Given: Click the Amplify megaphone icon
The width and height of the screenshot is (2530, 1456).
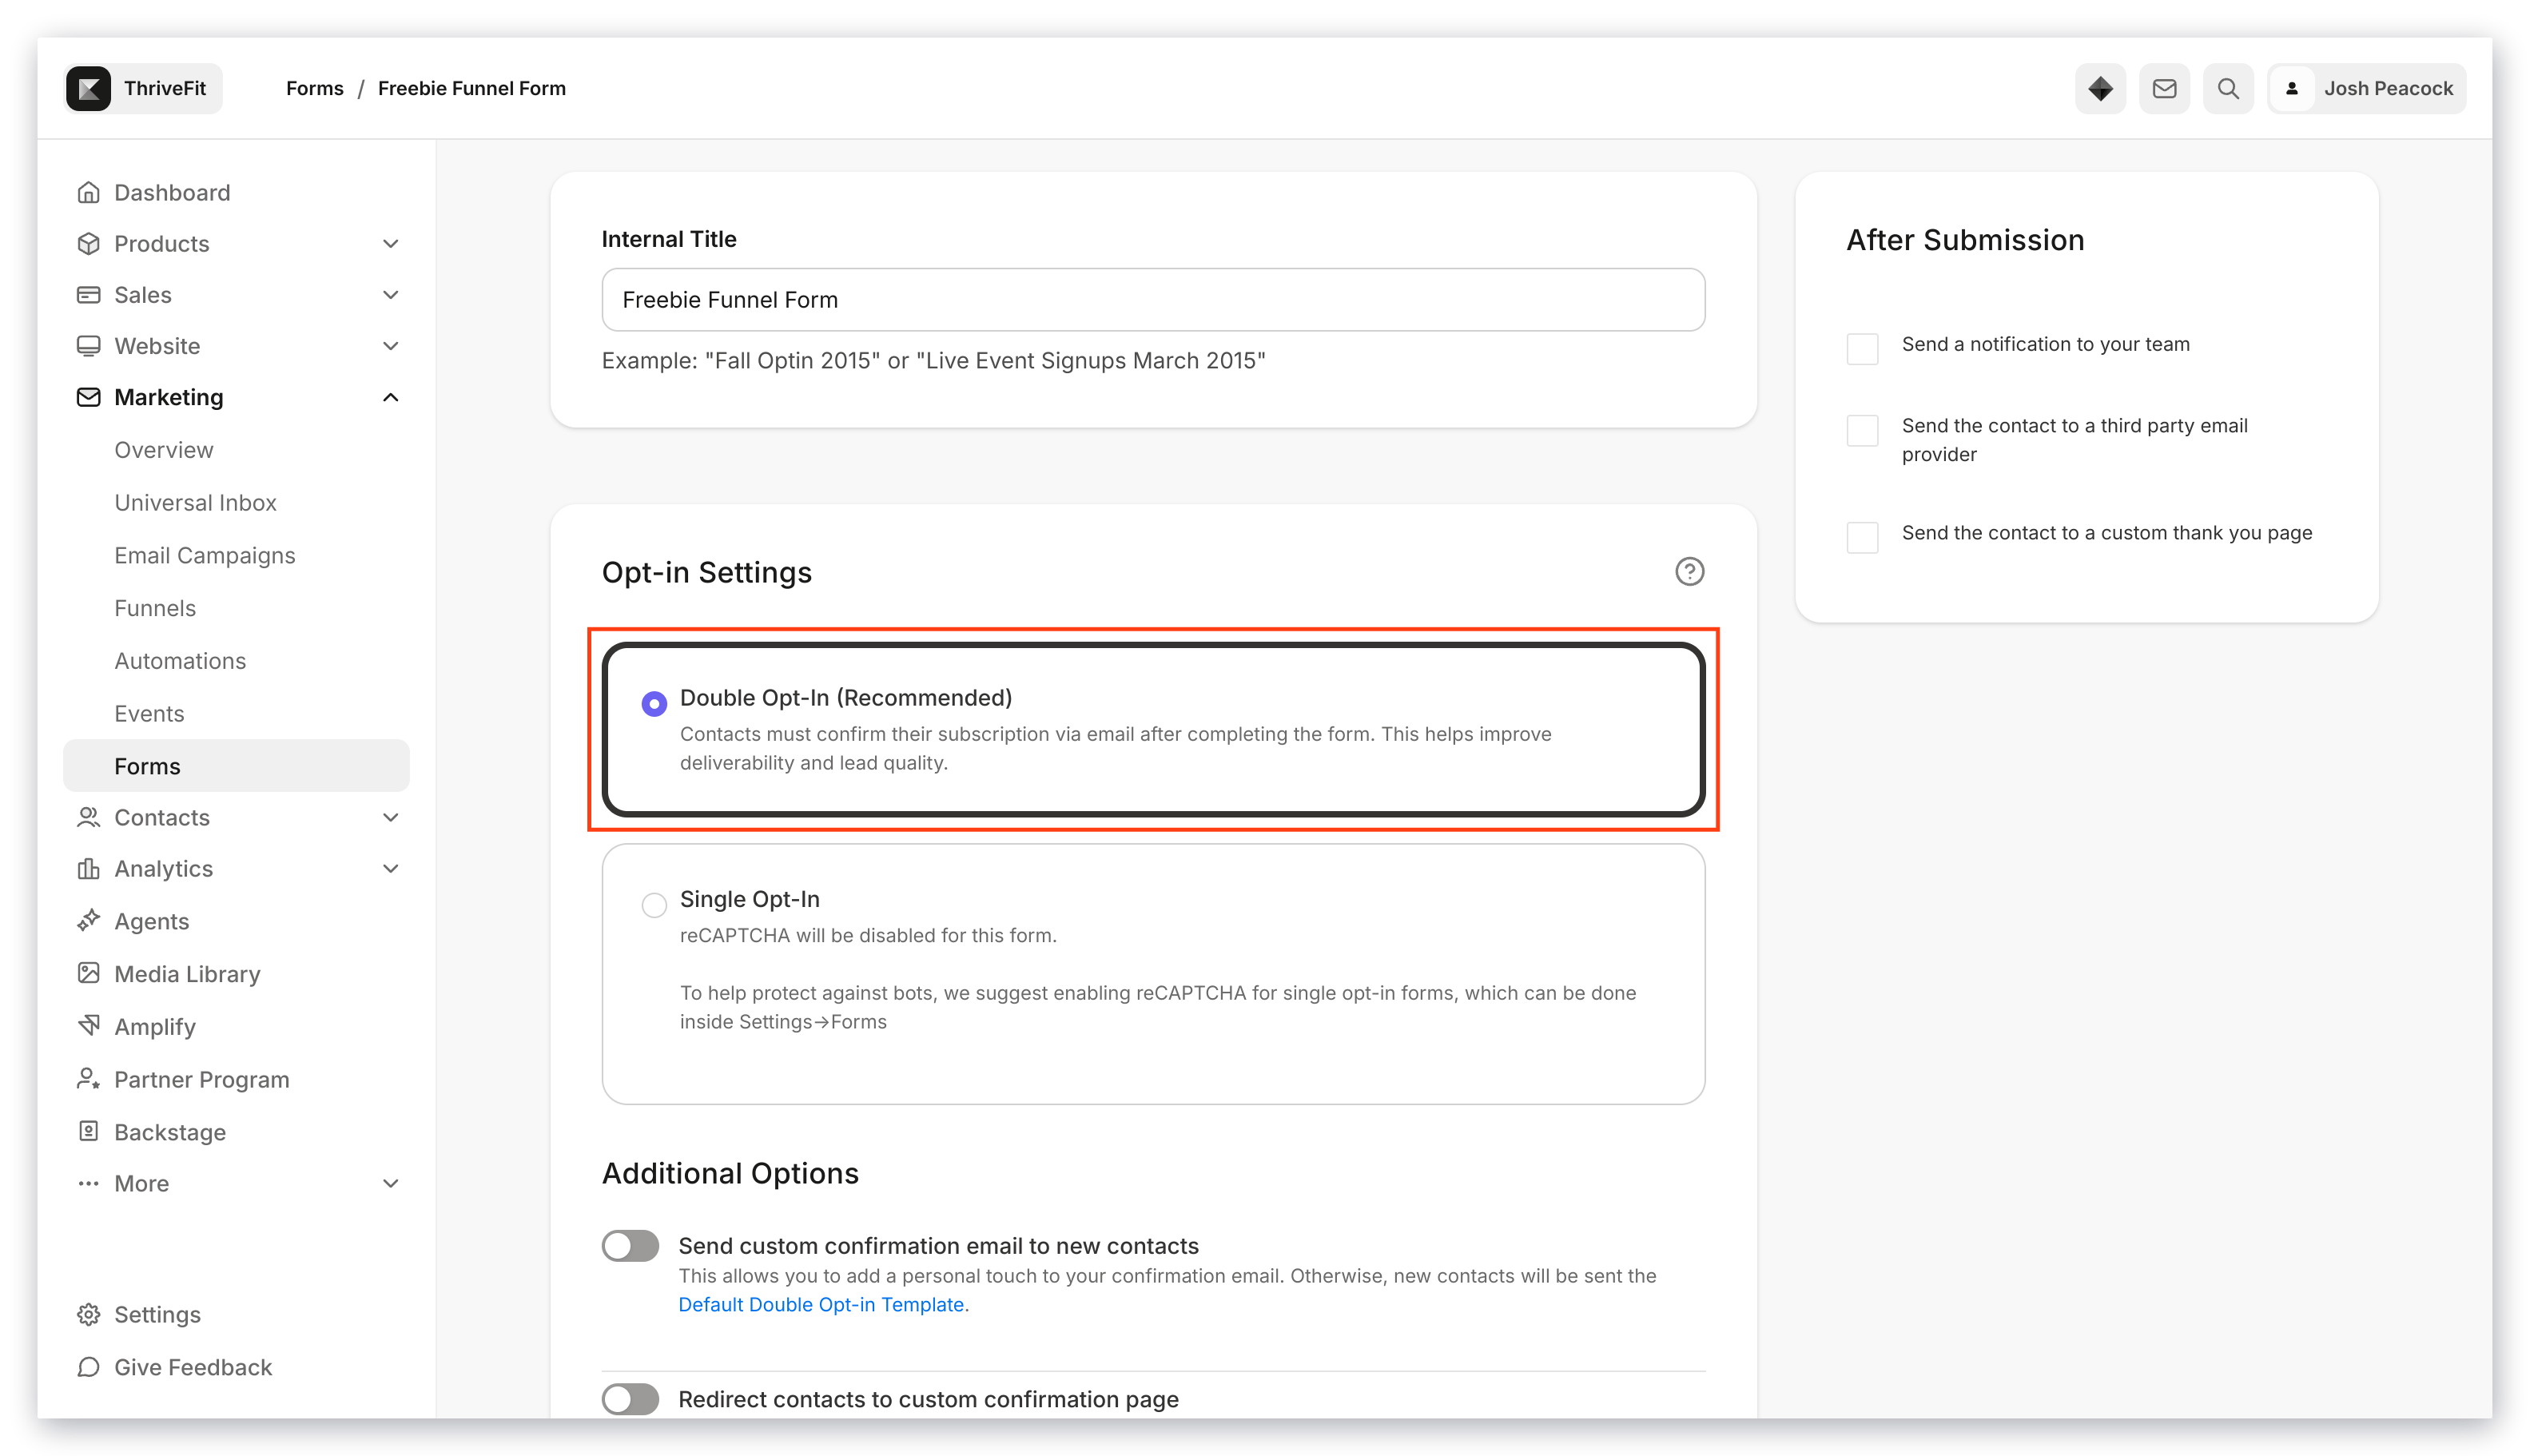Looking at the screenshot, I should pos(88,1026).
